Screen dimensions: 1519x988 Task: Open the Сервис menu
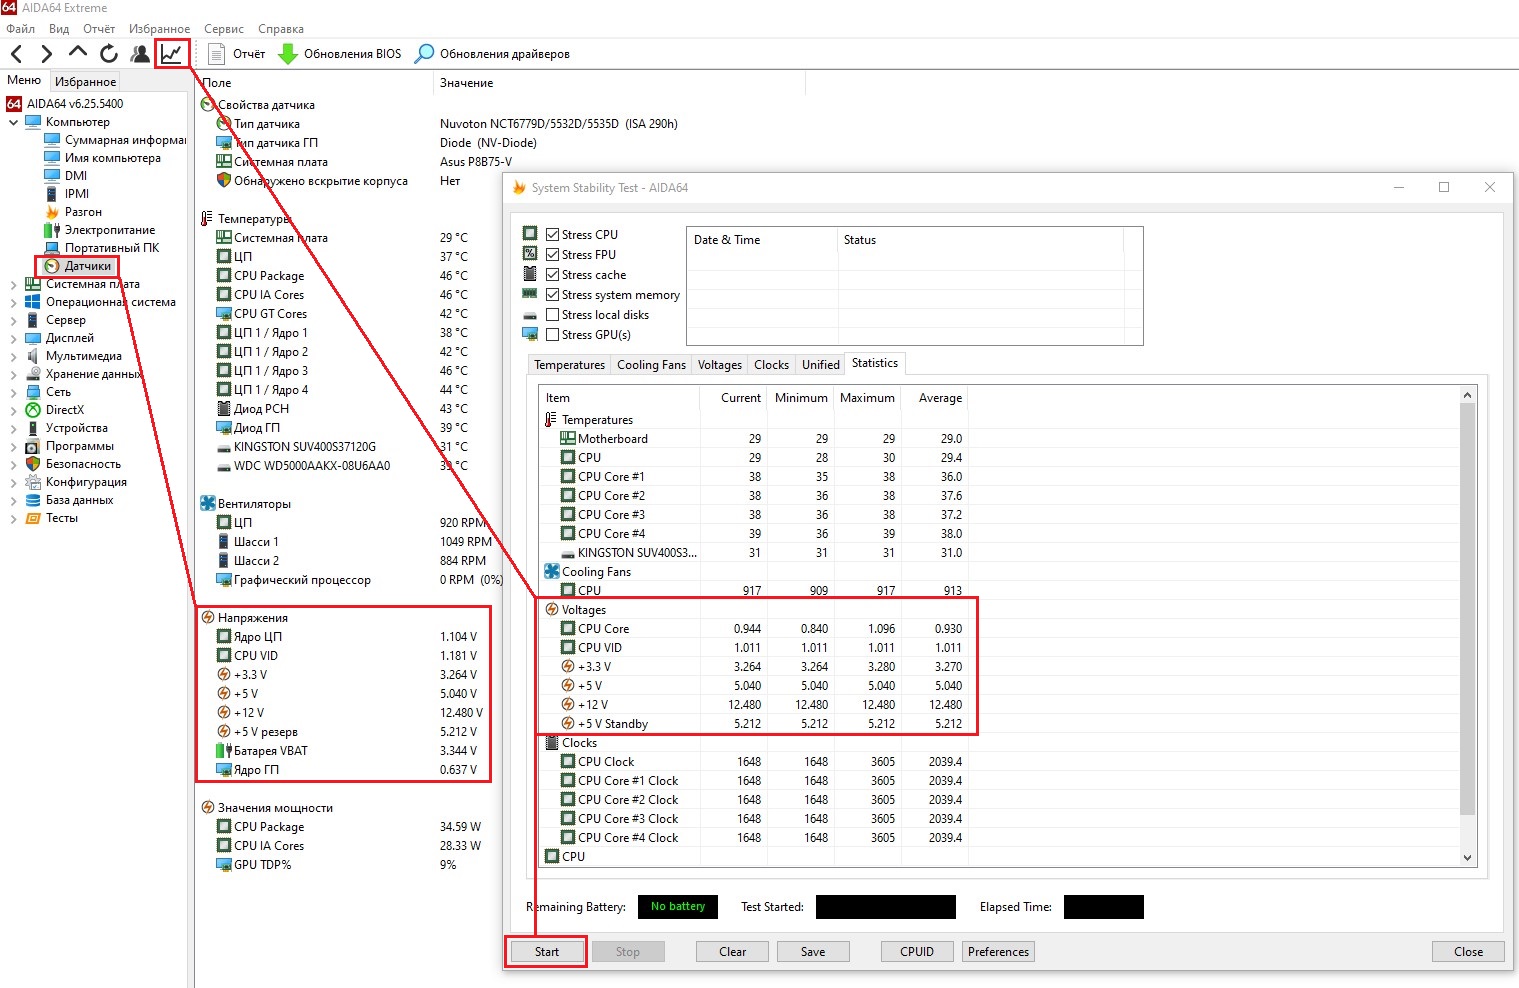coord(224,29)
